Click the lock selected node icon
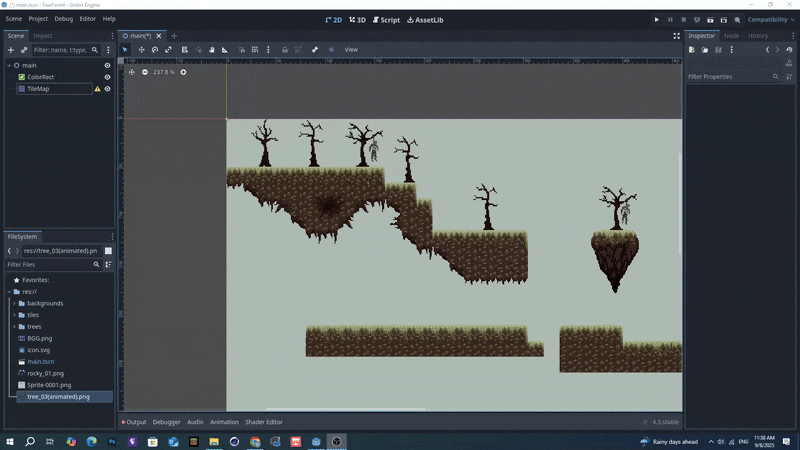 (285, 49)
